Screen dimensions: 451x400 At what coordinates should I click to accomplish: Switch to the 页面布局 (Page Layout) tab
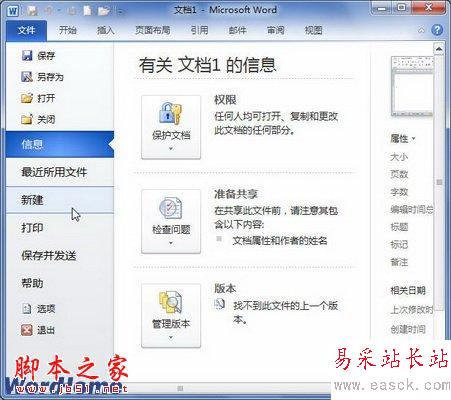(x=153, y=30)
